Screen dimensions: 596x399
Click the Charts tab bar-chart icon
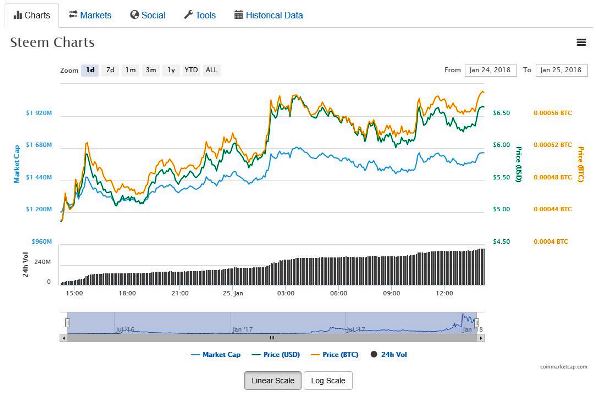coord(17,15)
